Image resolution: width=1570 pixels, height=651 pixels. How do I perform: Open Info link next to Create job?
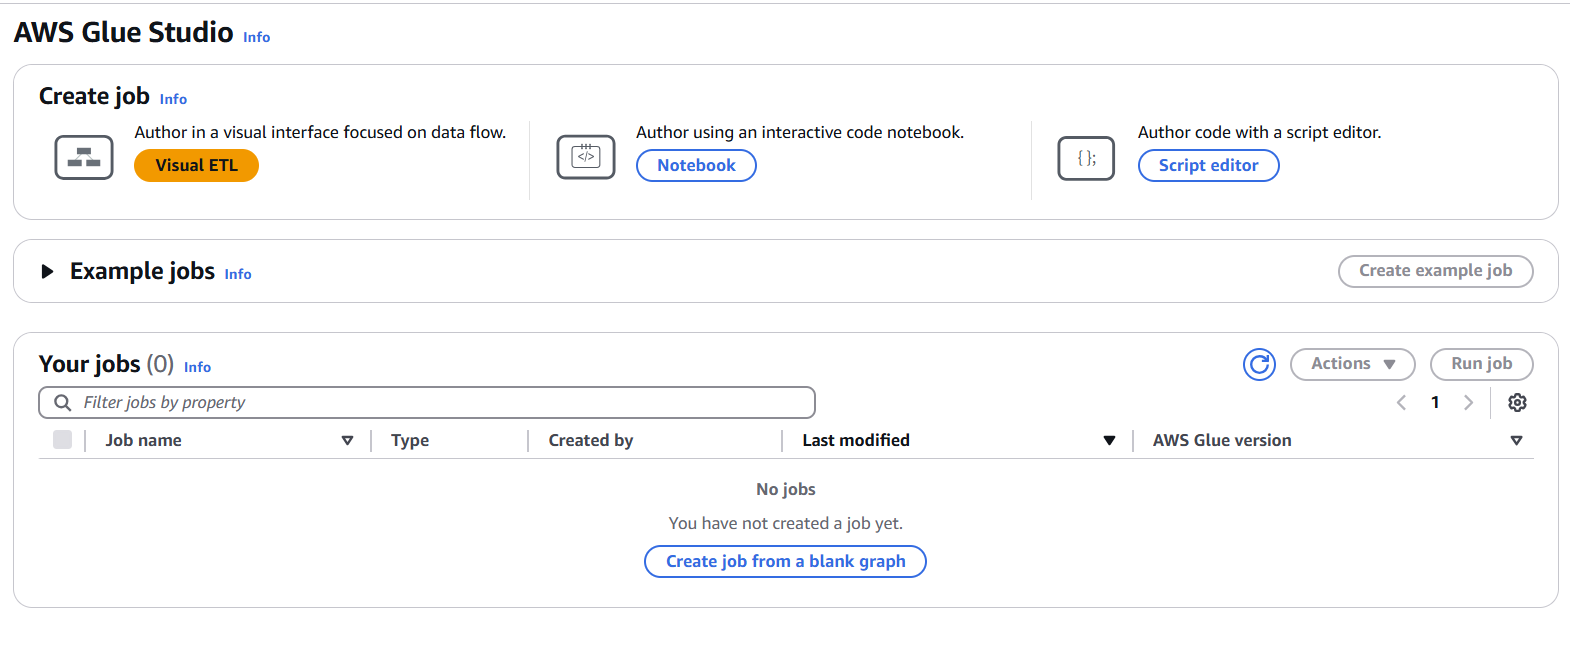pyautogui.click(x=173, y=99)
